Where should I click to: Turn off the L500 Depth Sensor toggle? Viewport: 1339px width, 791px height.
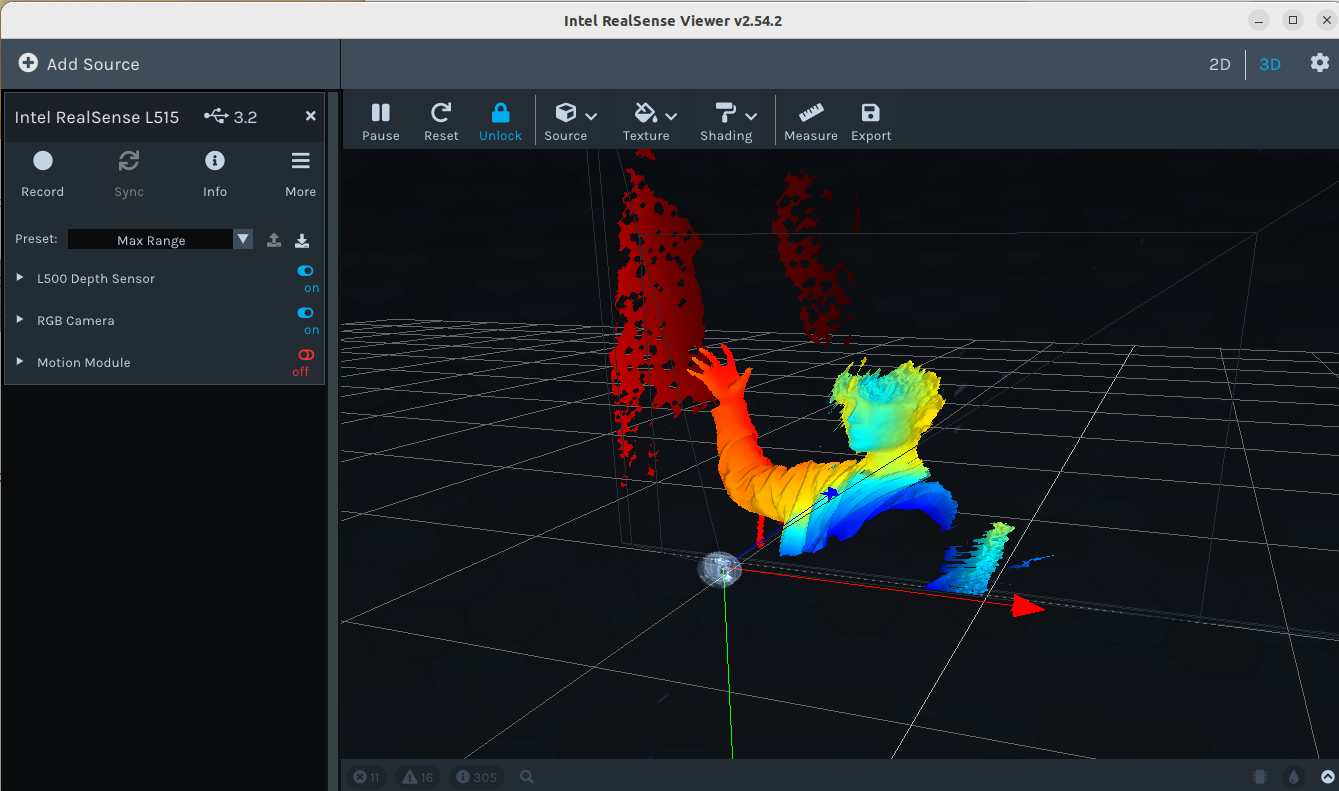pos(305,271)
